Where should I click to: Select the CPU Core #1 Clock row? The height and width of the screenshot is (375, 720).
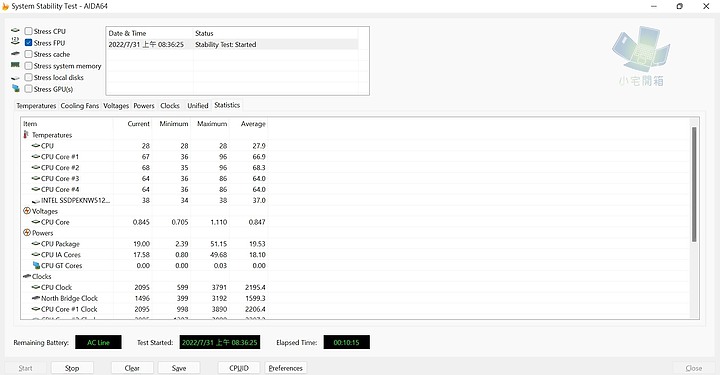pyautogui.click(x=145, y=309)
